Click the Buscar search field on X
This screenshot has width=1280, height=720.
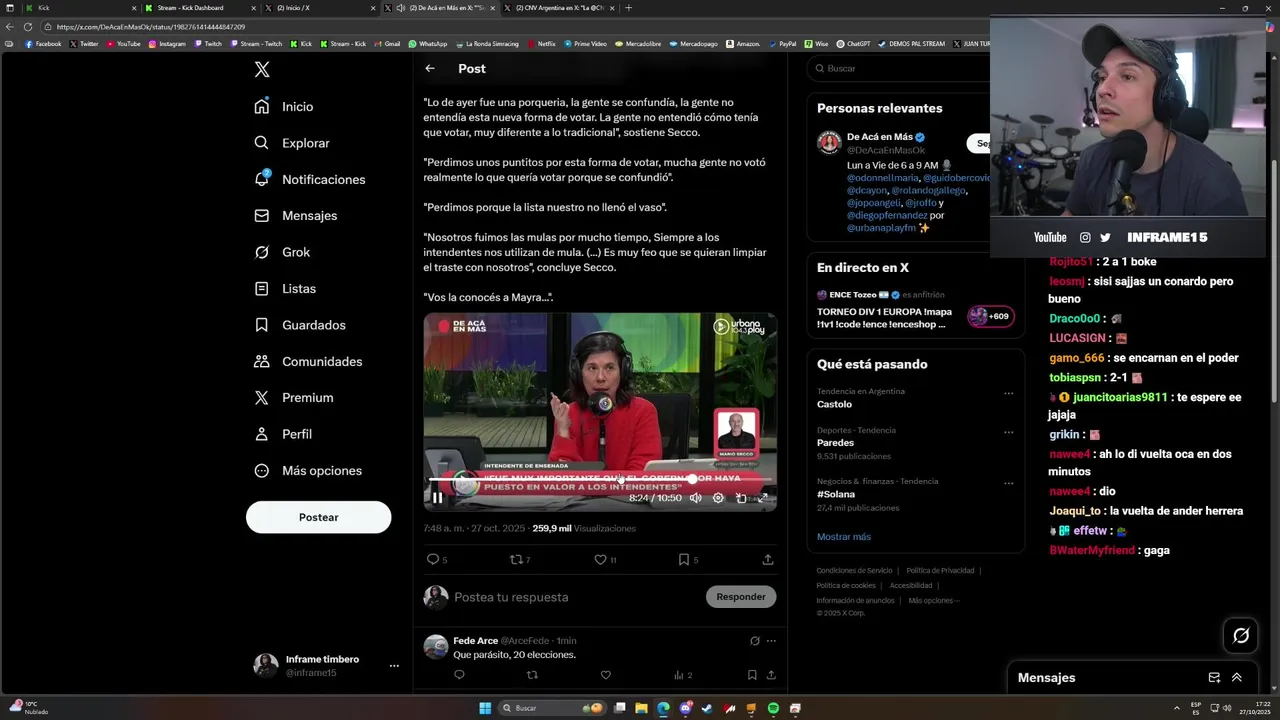[900, 68]
